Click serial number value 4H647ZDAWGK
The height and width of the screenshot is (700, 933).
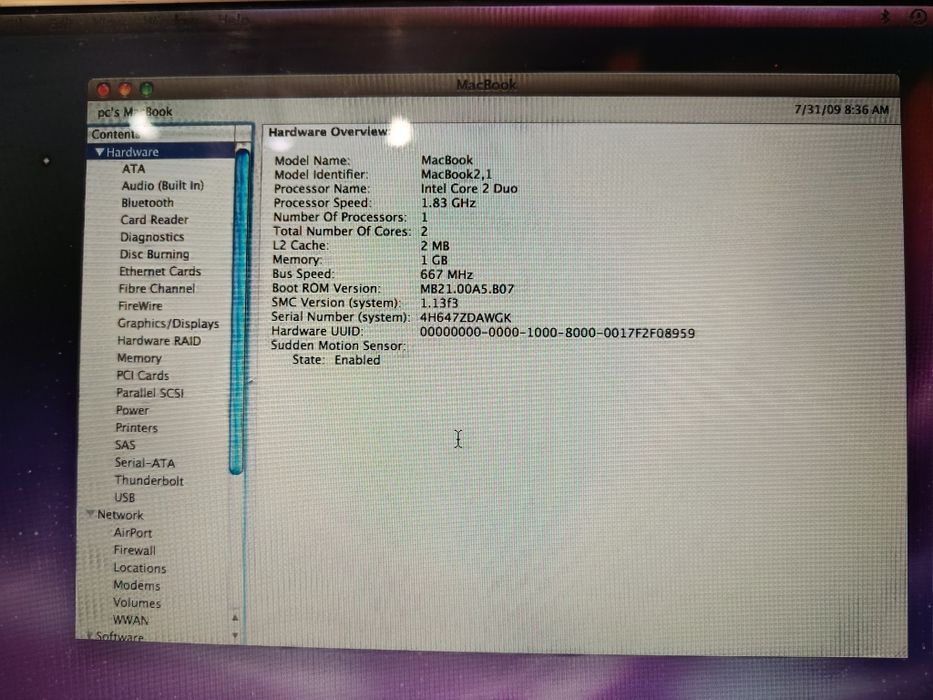[465, 318]
